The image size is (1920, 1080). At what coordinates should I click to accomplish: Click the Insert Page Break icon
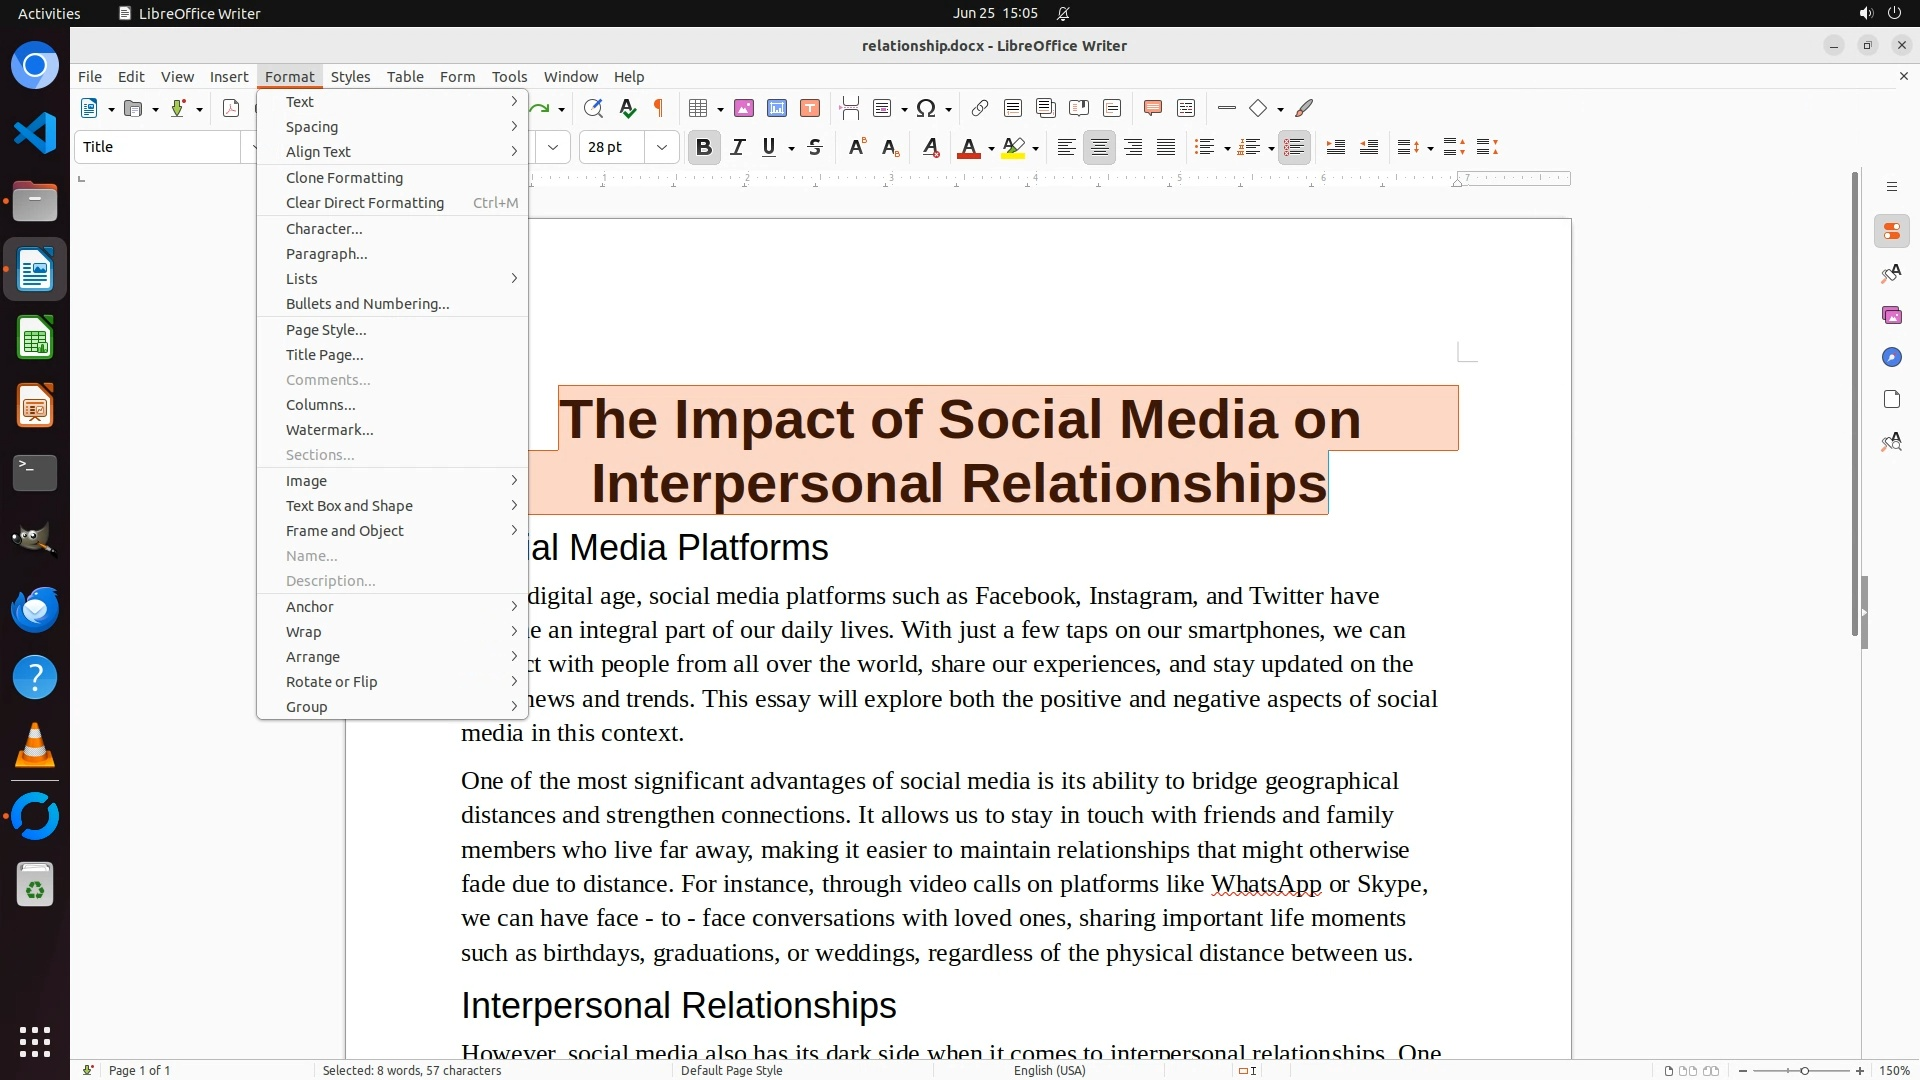tap(849, 108)
